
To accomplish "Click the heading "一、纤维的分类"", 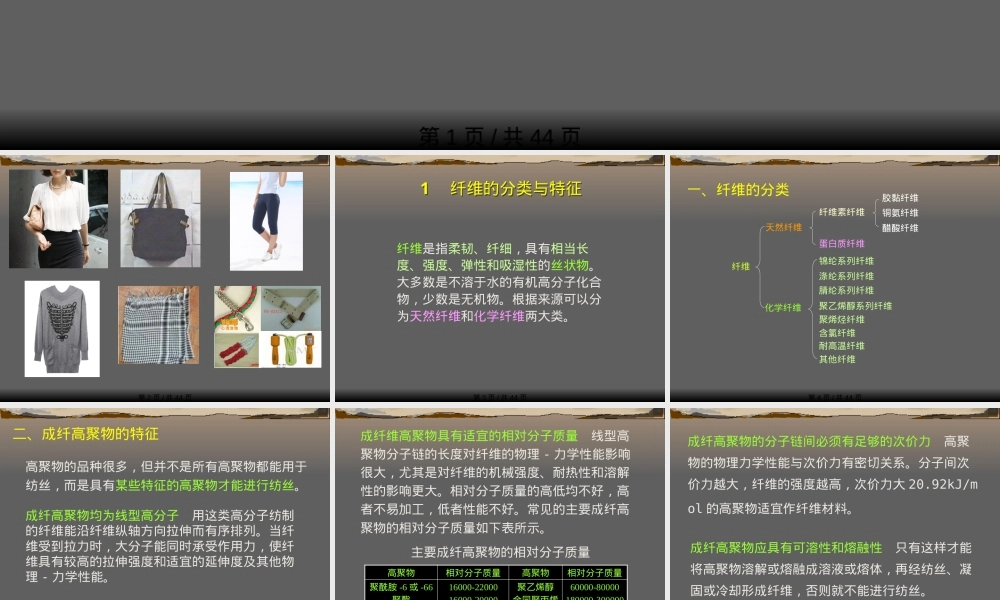I will coord(738,189).
